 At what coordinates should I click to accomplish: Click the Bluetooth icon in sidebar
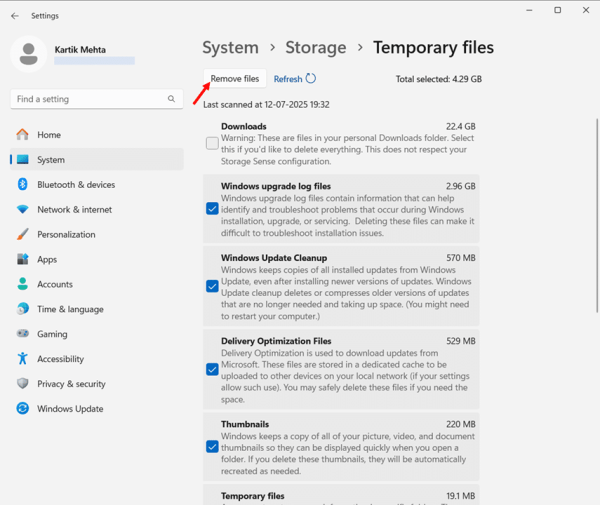(23, 184)
